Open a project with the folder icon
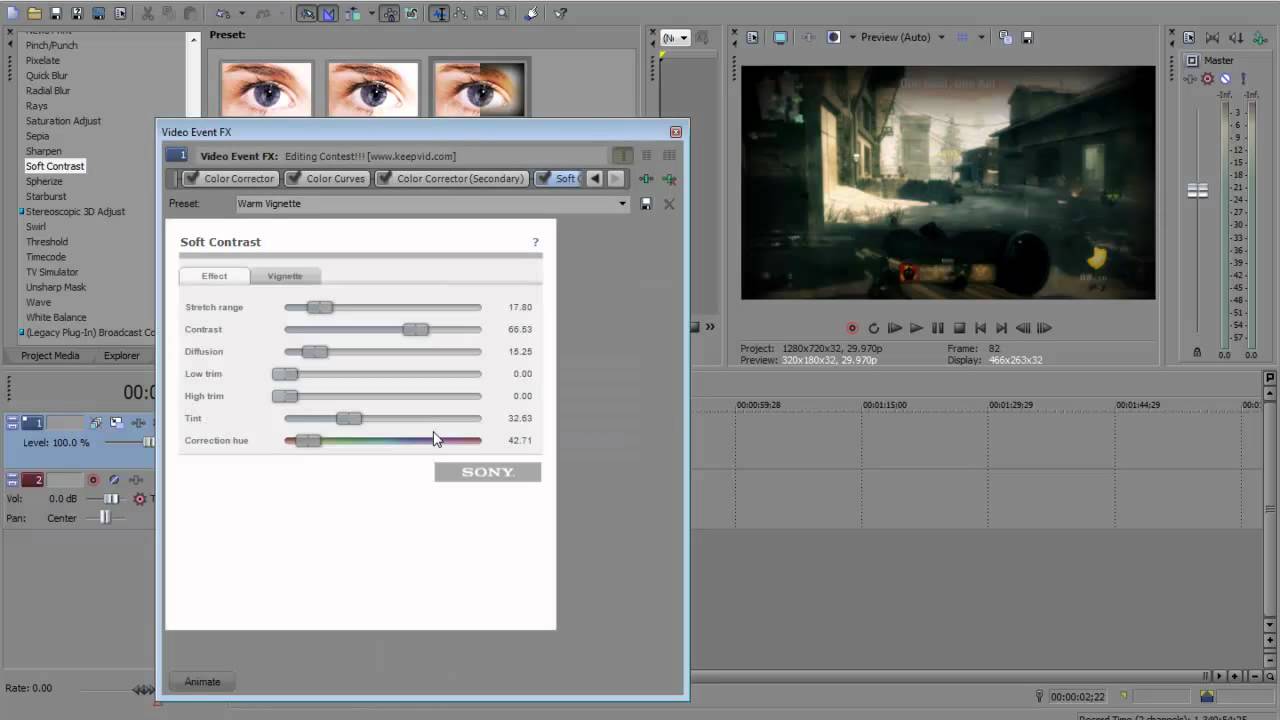The width and height of the screenshot is (1280, 720). pos(35,14)
